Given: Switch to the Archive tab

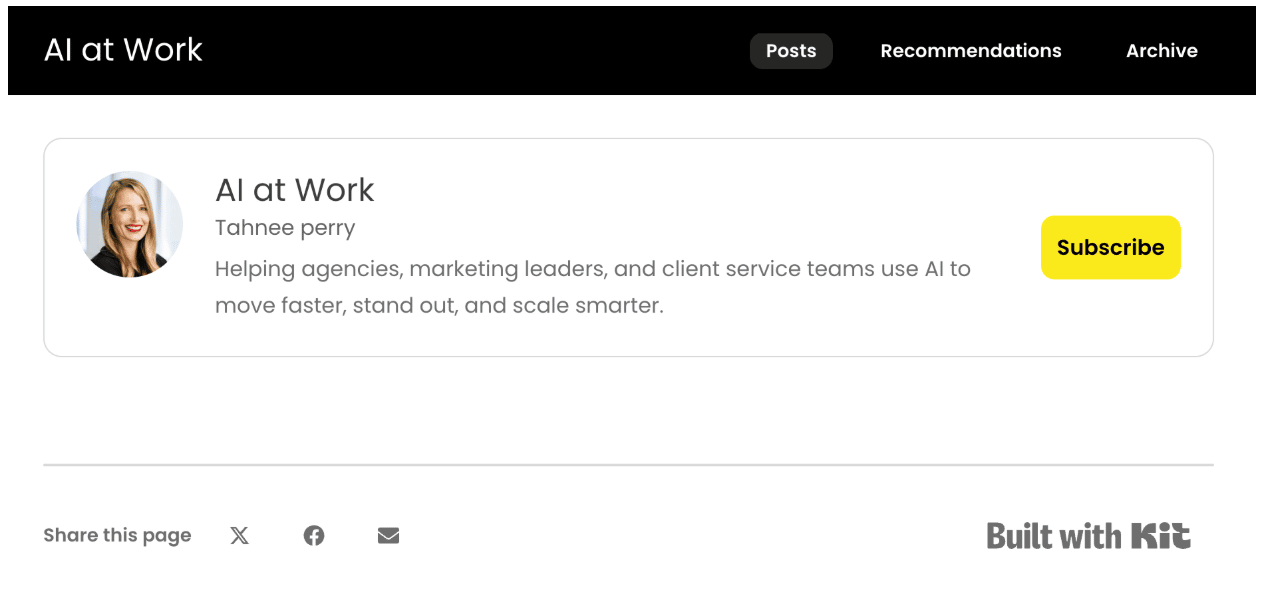Looking at the screenshot, I should pos(1161,51).
